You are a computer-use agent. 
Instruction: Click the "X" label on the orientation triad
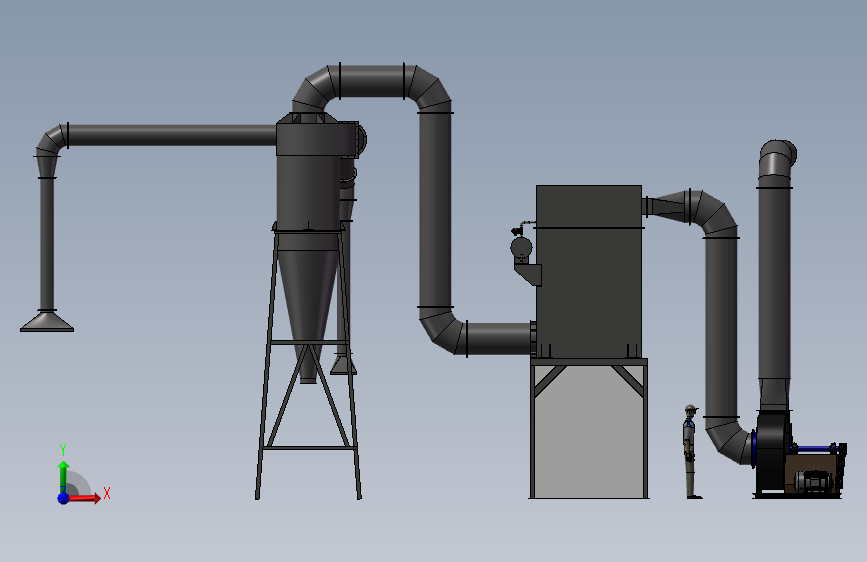[x=107, y=493]
